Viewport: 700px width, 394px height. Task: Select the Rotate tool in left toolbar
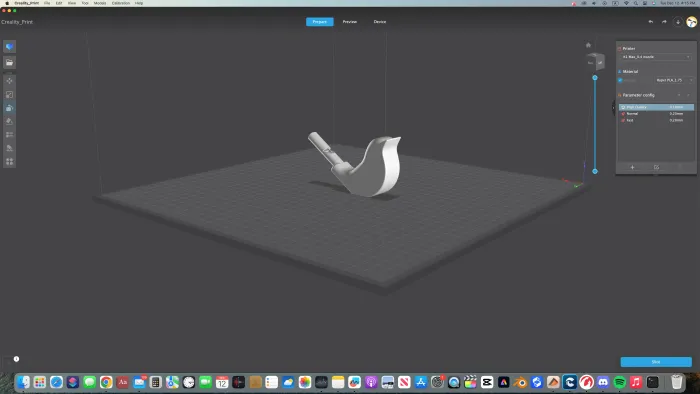click(x=9, y=108)
